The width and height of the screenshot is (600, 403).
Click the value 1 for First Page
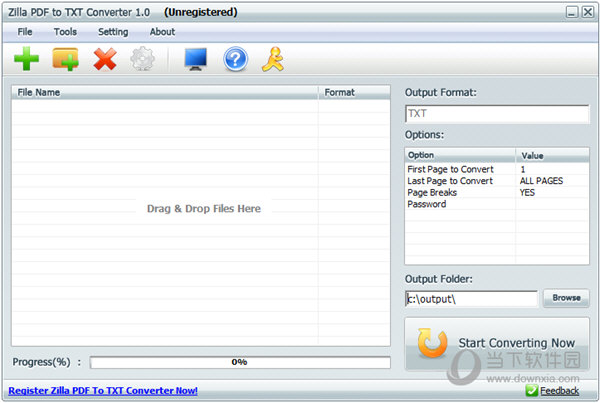[x=523, y=169]
